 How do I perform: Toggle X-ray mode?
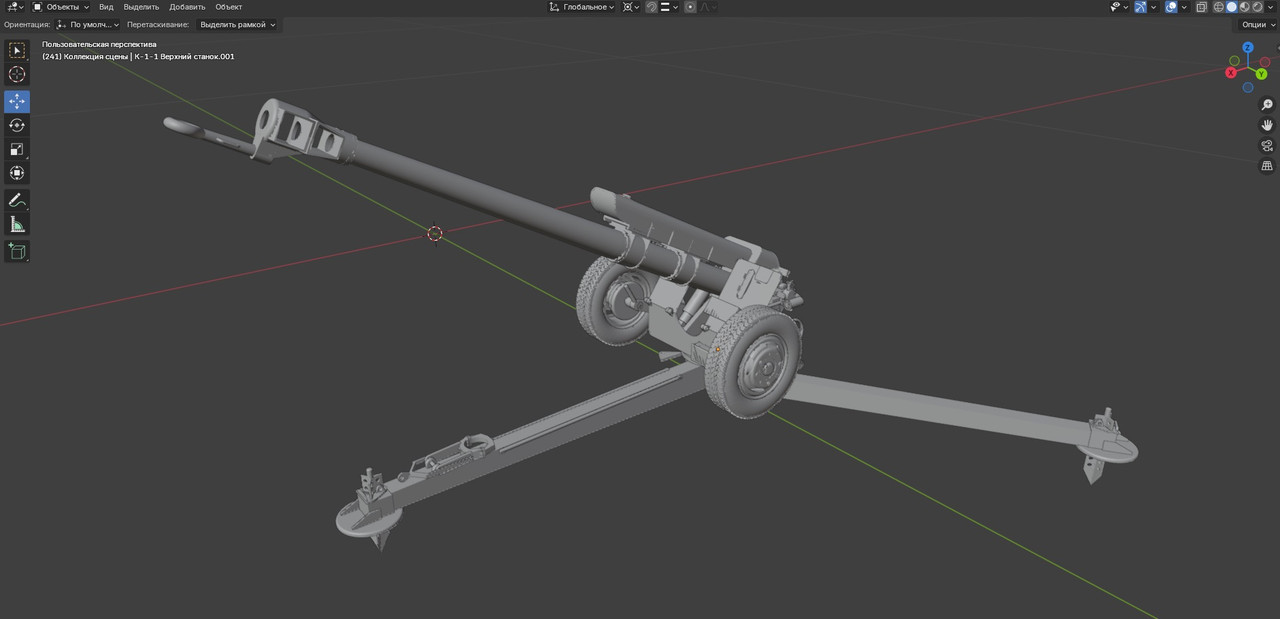tap(1202, 7)
